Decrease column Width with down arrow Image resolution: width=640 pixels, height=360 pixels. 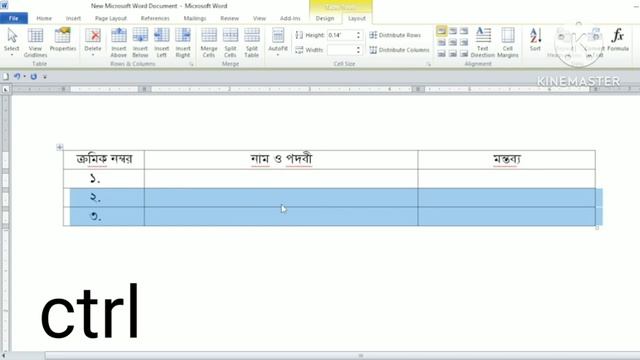tap(358, 52)
